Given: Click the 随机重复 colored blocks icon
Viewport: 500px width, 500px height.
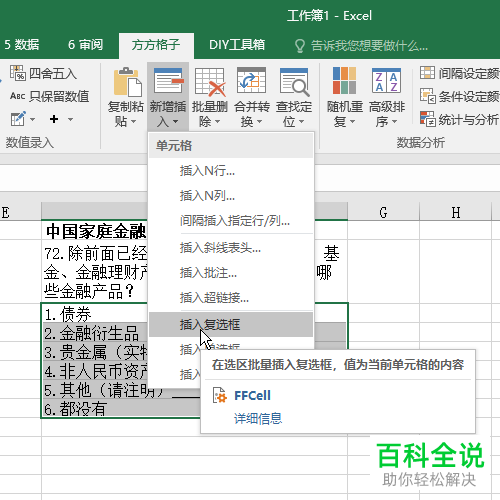Looking at the screenshot, I should click(x=344, y=81).
